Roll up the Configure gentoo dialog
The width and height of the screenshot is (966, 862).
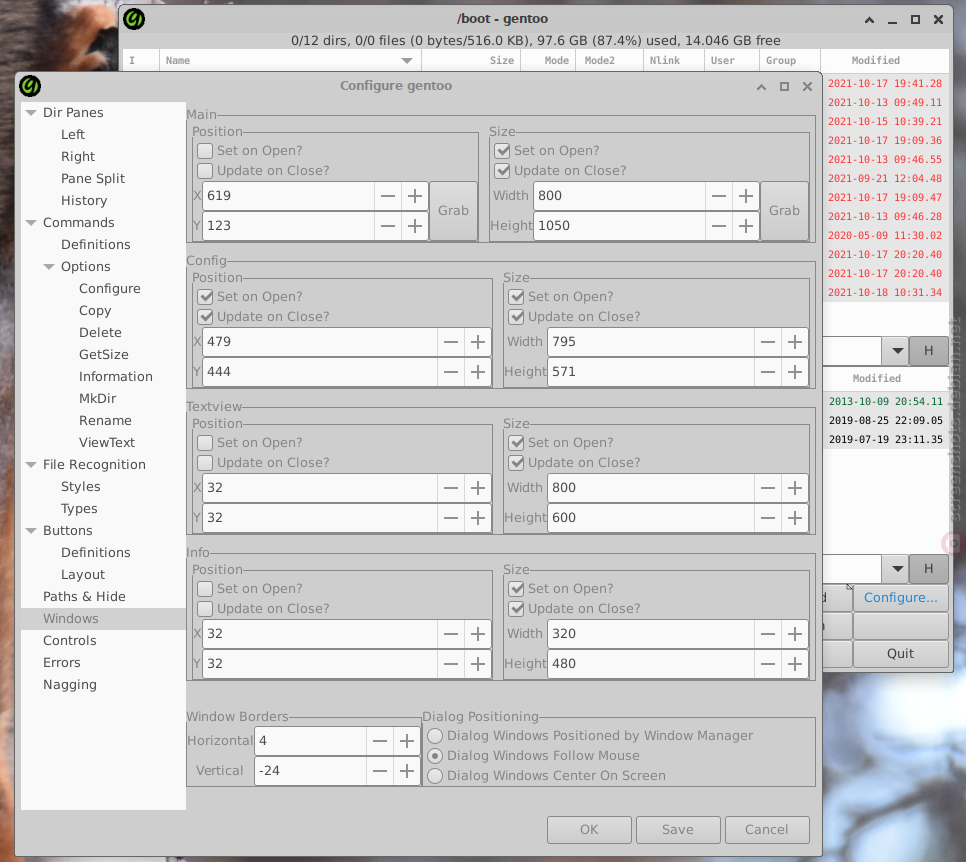761,87
